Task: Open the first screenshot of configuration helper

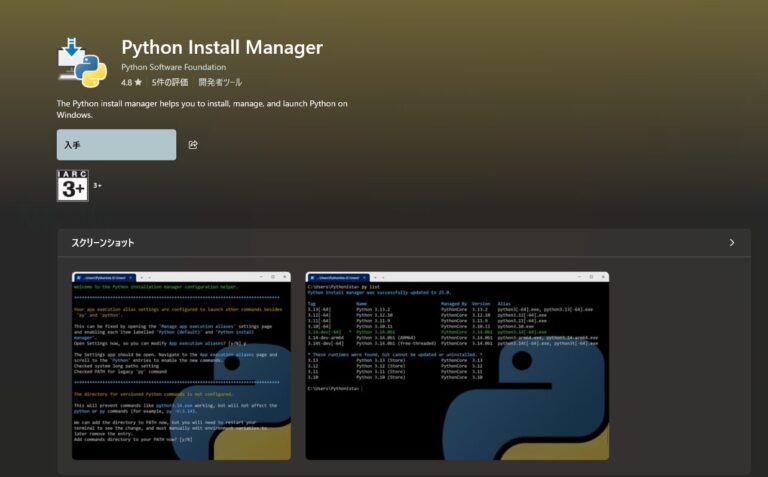Action: [181, 366]
